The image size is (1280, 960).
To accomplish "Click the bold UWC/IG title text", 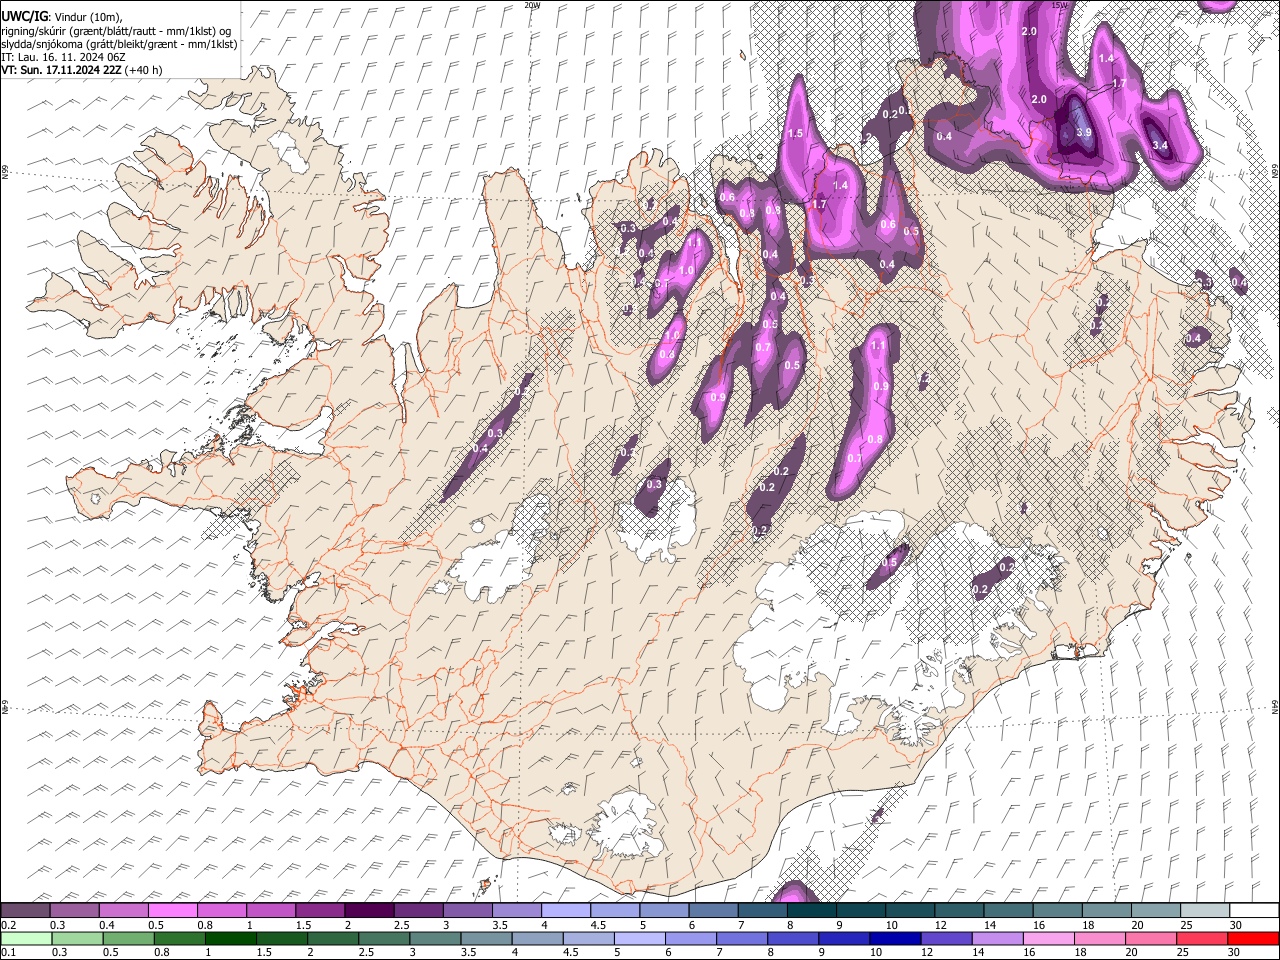I will [x=23, y=16].
